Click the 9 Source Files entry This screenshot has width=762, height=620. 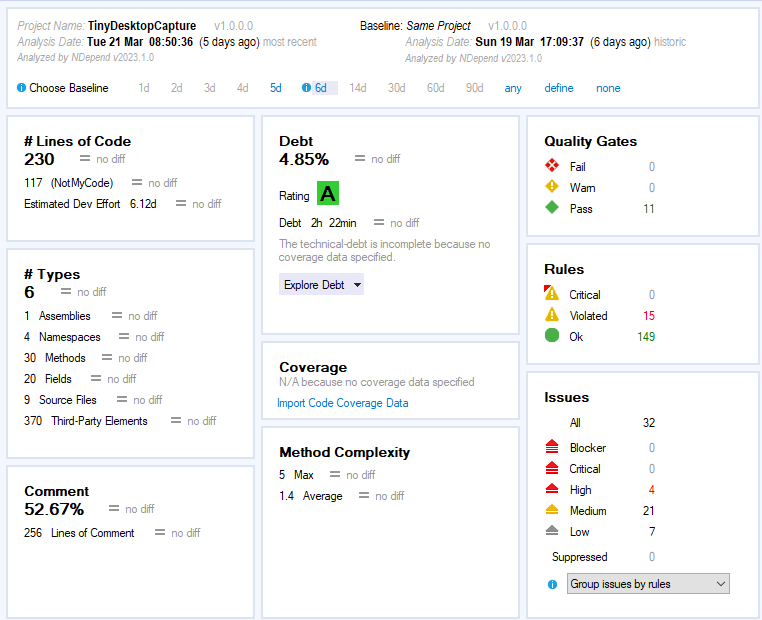pyautogui.click(x=60, y=400)
